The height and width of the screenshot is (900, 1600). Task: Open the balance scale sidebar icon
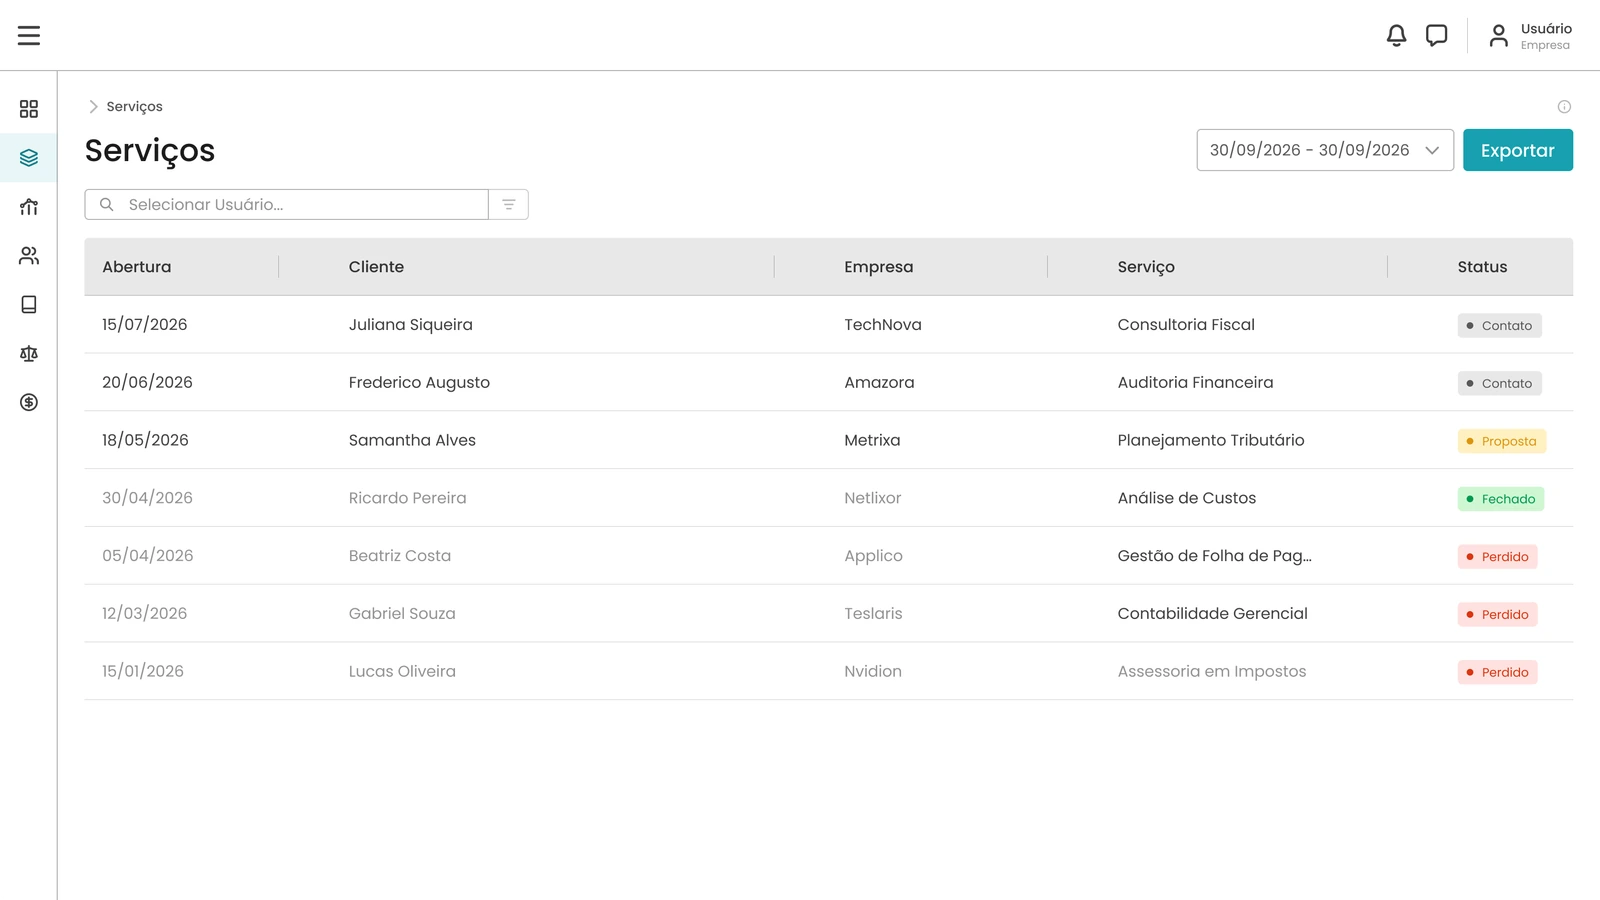pyautogui.click(x=29, y=353)
